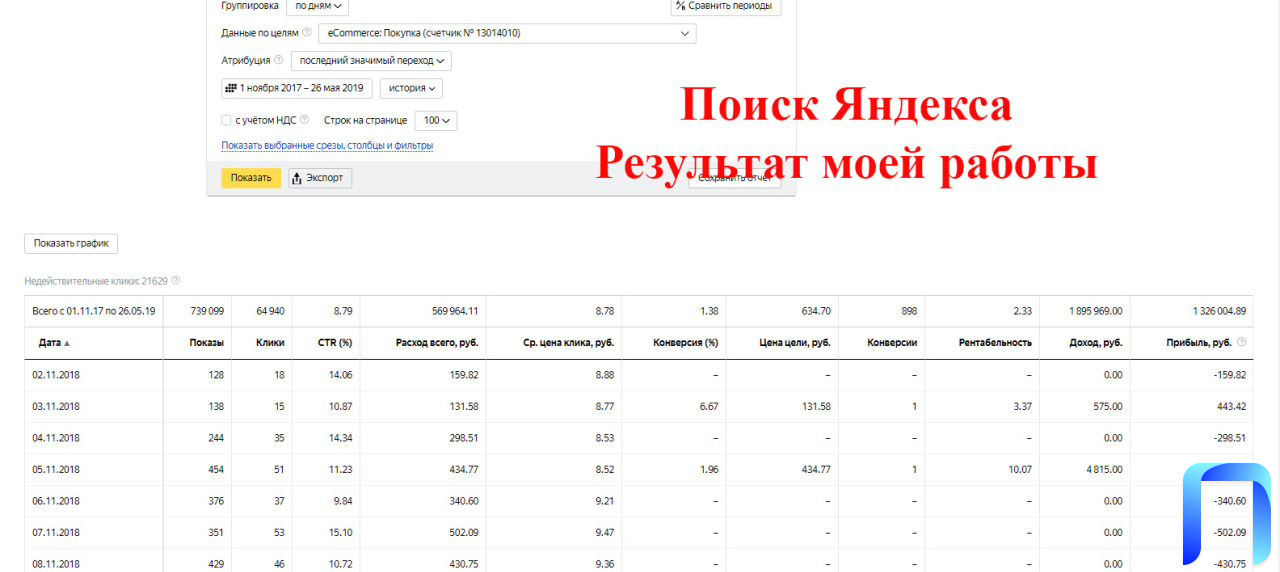Click average click price 9.47
The image size is (1280, 572).
click(604, 532)
